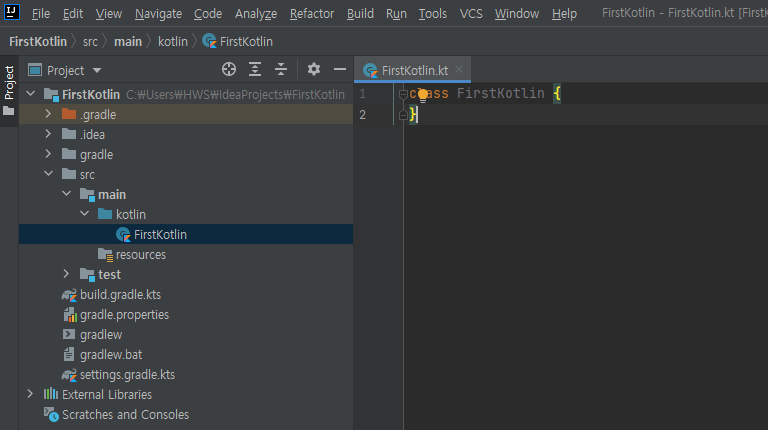
Task: Click the FirstKotlin class icon in the tree
Action: coord(123,235)
